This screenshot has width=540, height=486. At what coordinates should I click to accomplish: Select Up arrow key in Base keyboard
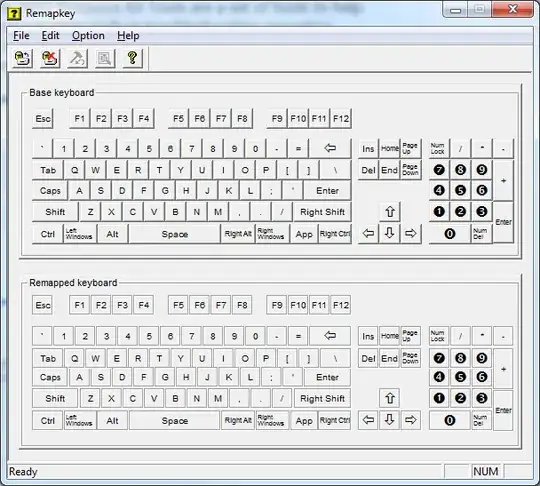click(390, 211)
